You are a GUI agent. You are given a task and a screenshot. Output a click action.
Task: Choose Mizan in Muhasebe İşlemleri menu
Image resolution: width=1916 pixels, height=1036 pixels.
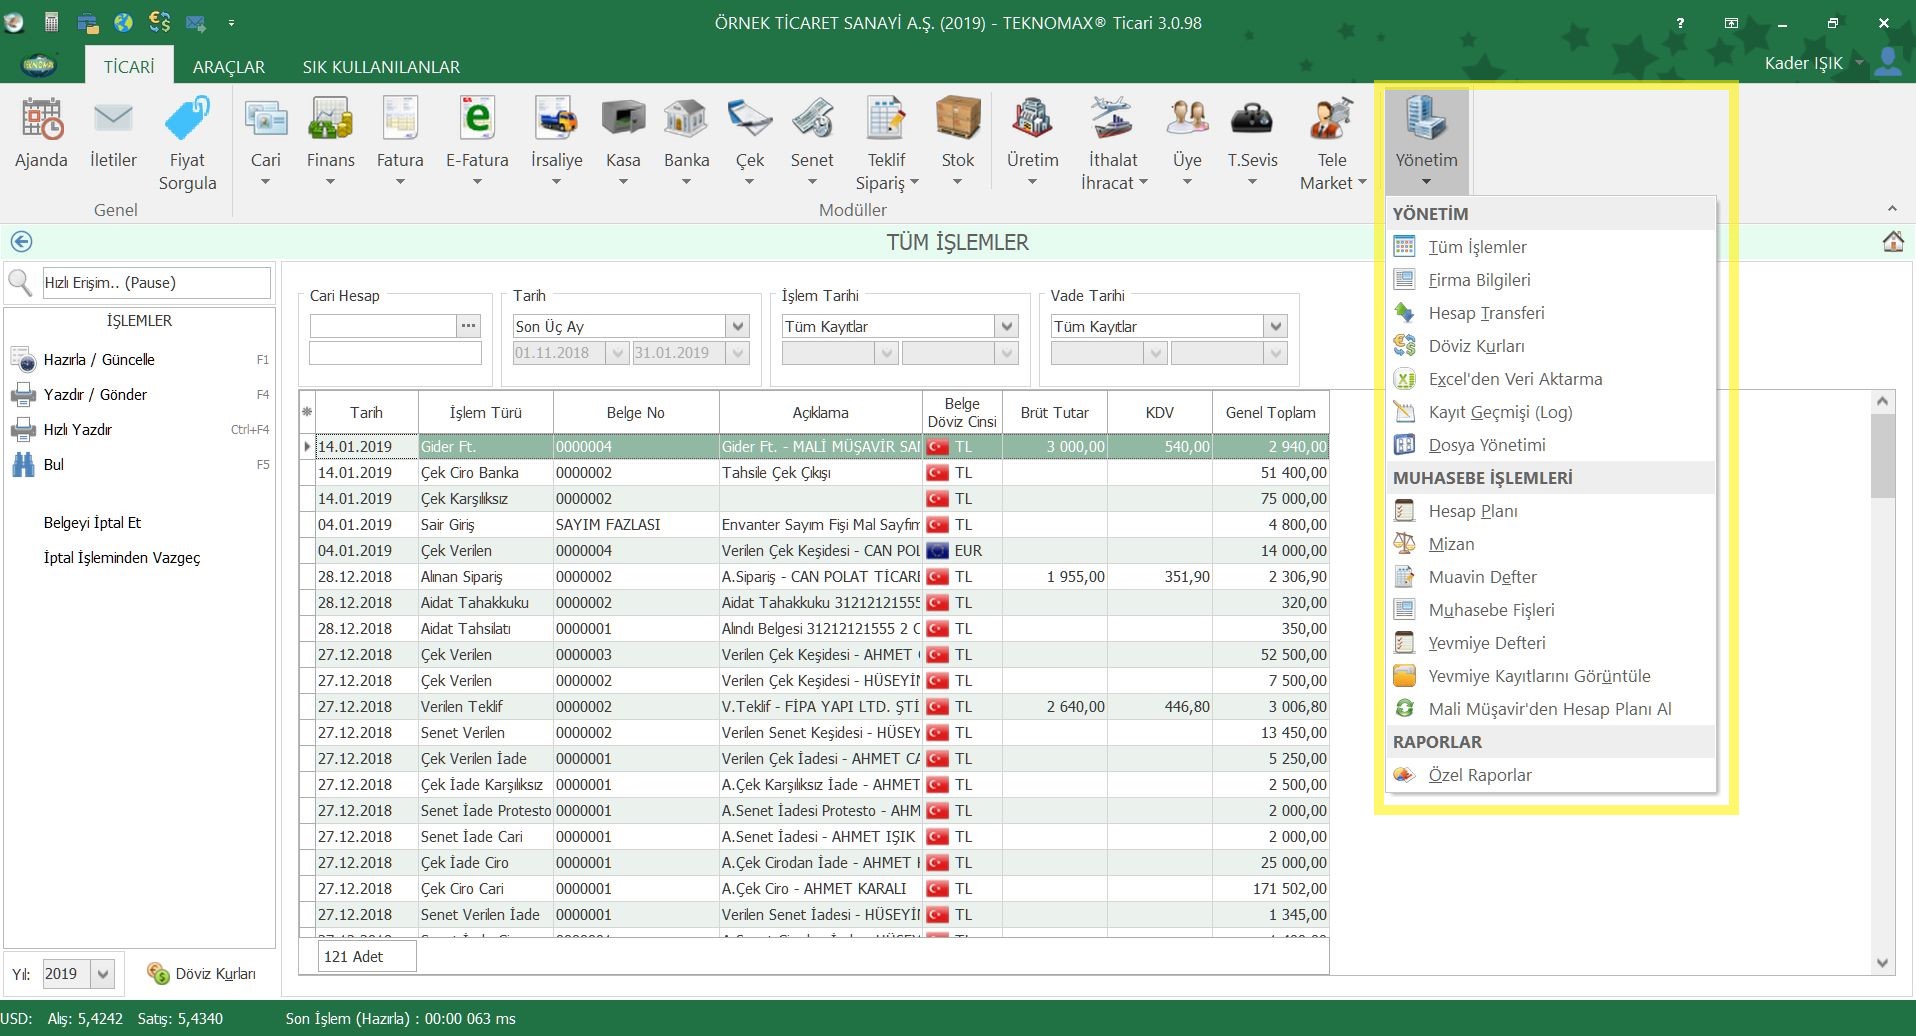[1451, 544]
